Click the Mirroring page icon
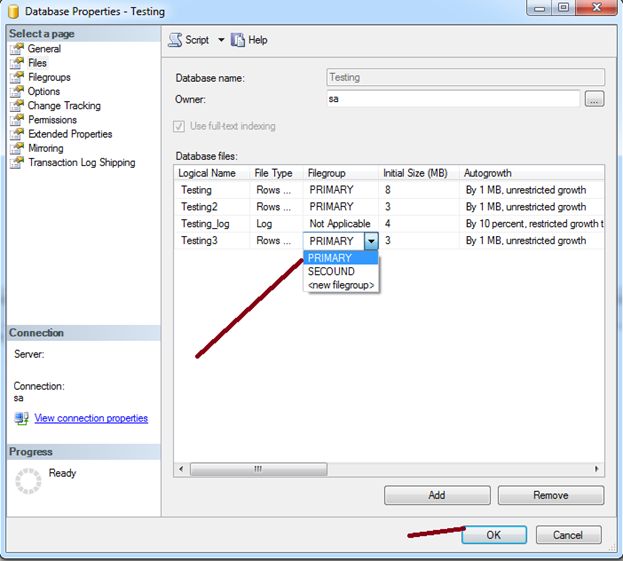 click(x=17, y=148)
